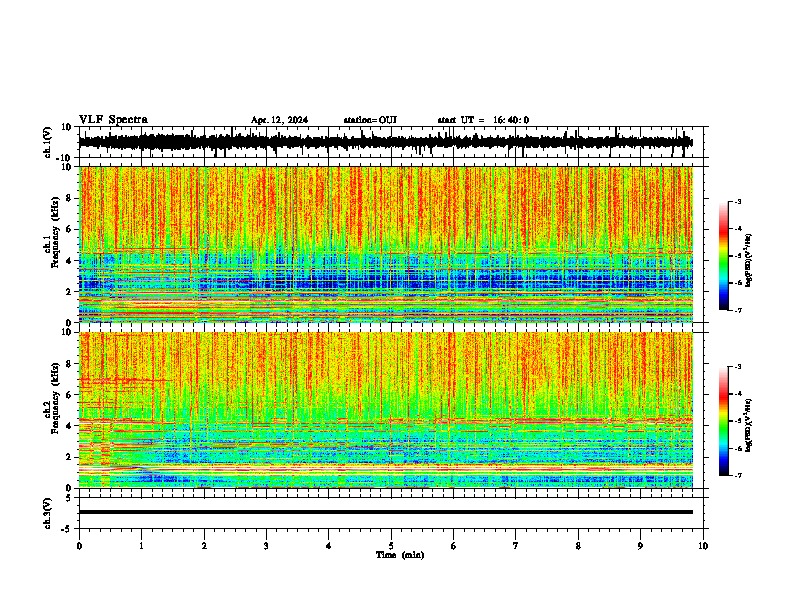The height and width of the screenshot is (612, 792).
Task: Click the ch.1 color scale log(PSD) unit label
Action: tap(748, 260)
